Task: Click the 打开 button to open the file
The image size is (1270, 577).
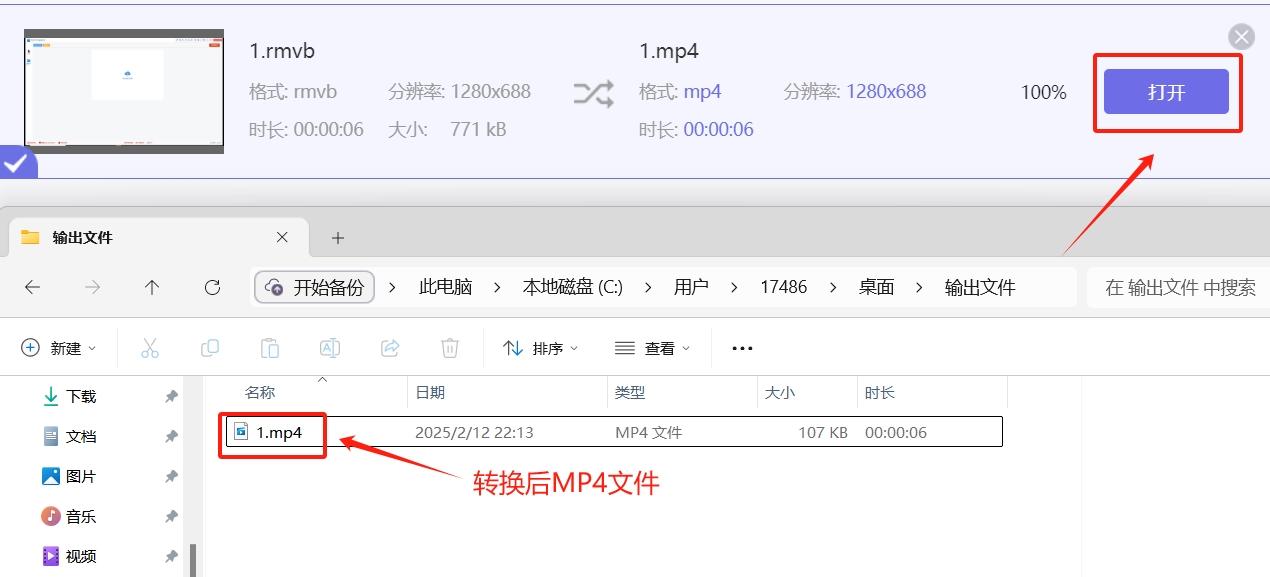Action: pos(1166,91)
